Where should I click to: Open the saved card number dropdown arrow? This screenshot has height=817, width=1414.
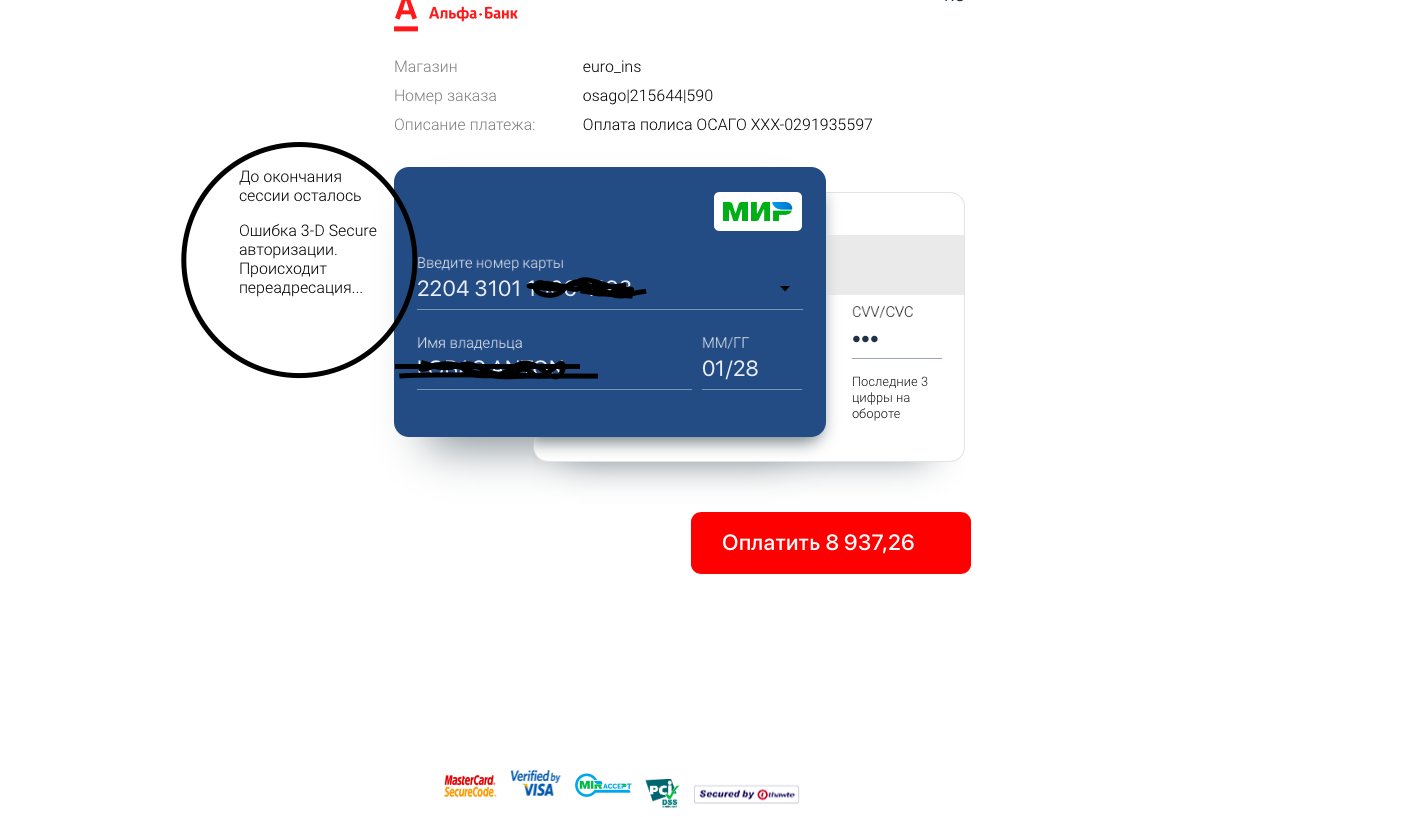click(785, 289)
